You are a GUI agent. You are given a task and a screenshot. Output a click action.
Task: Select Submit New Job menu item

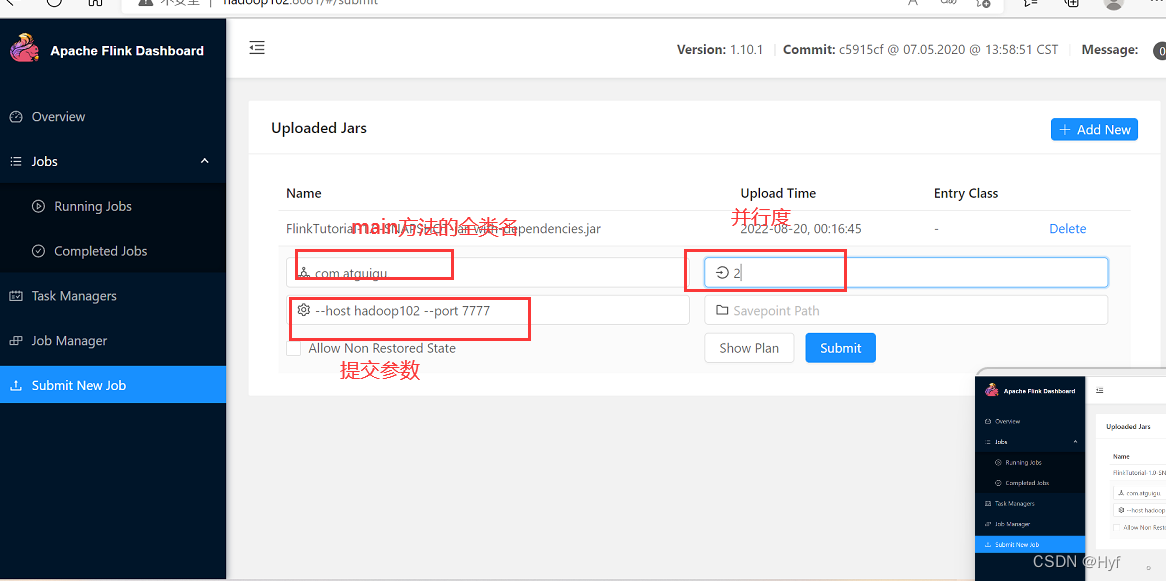pyautogui.click(x=113, y=385)
